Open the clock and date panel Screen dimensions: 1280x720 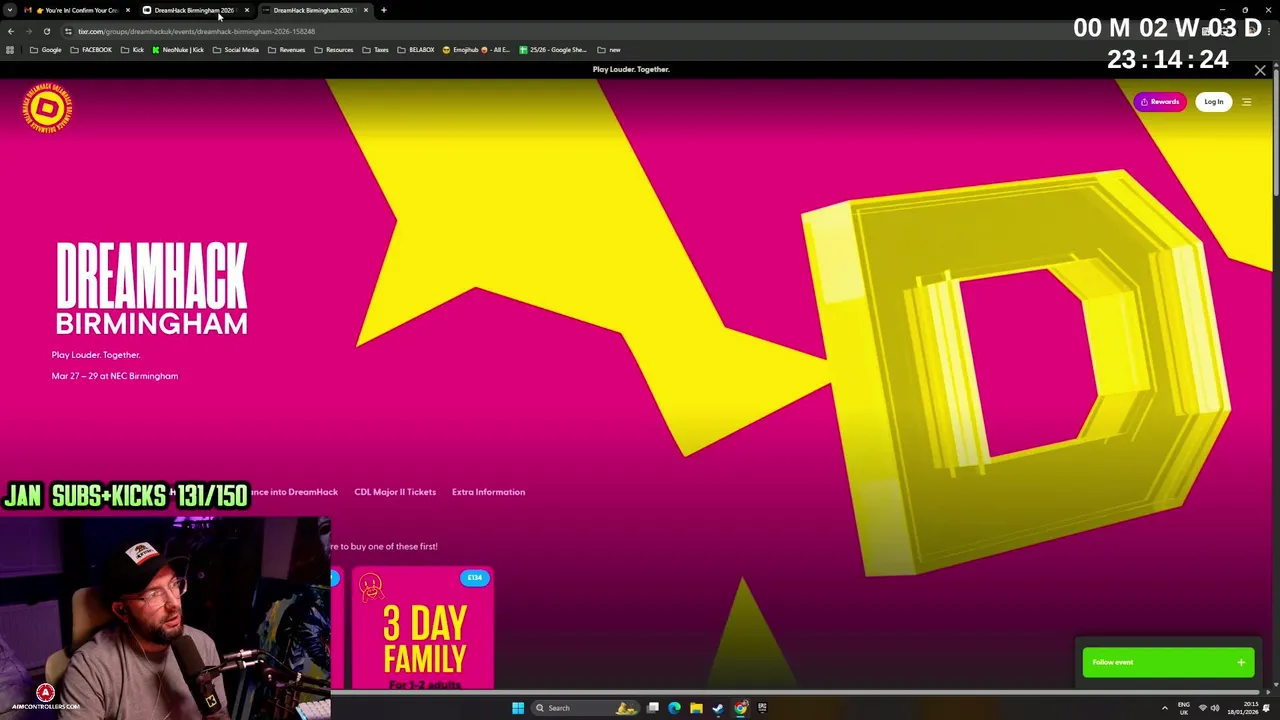tap(1244, 708)
